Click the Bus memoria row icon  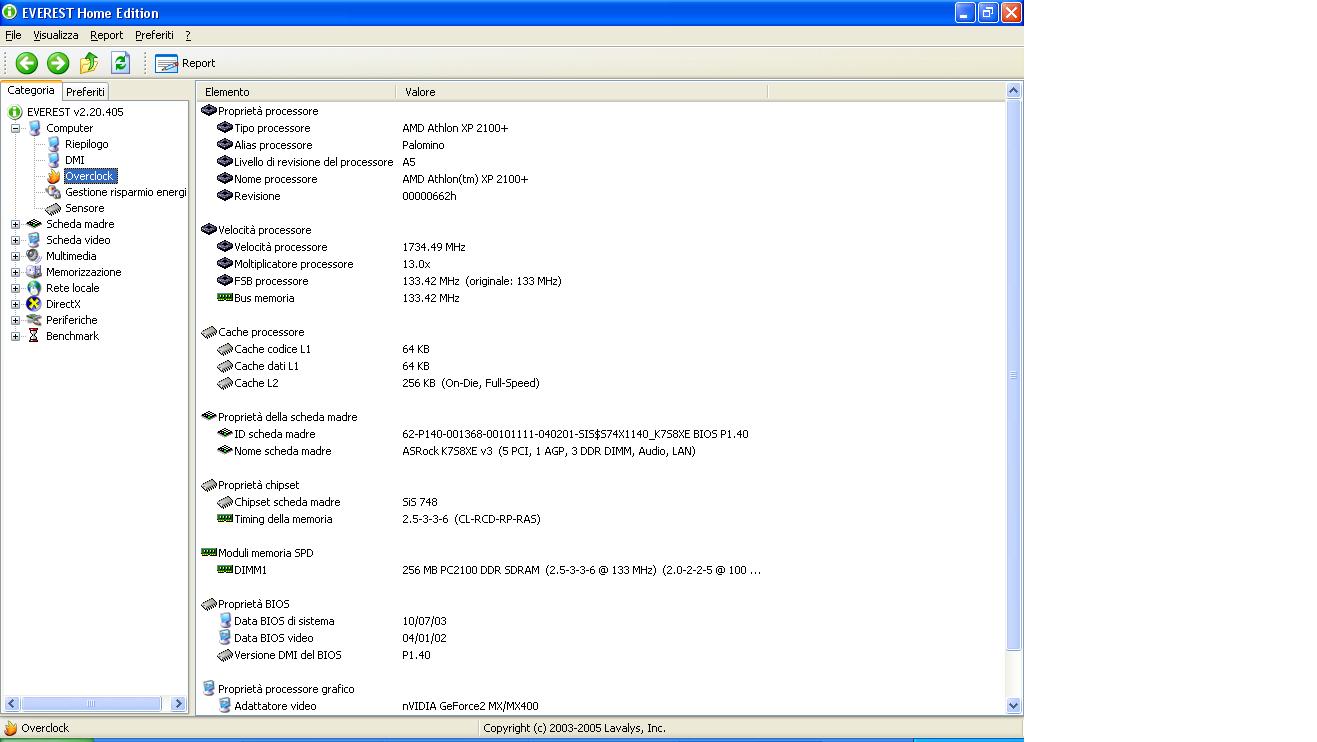[225, 298]
